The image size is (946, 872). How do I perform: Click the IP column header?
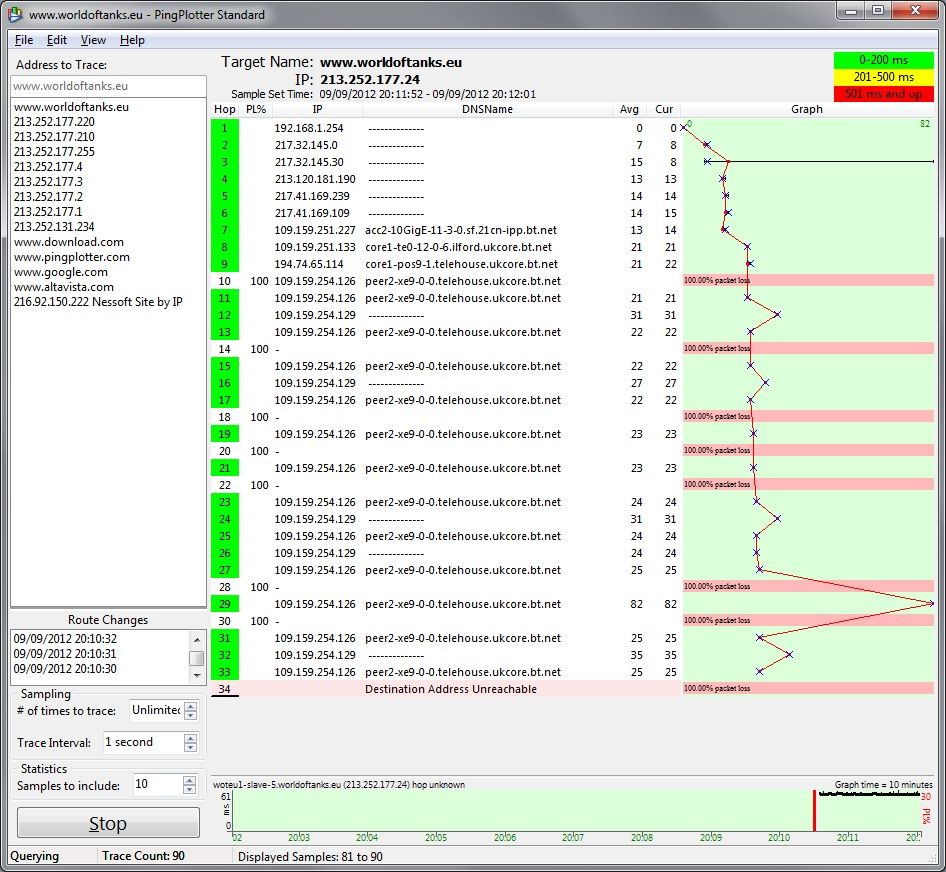(317, 109)
